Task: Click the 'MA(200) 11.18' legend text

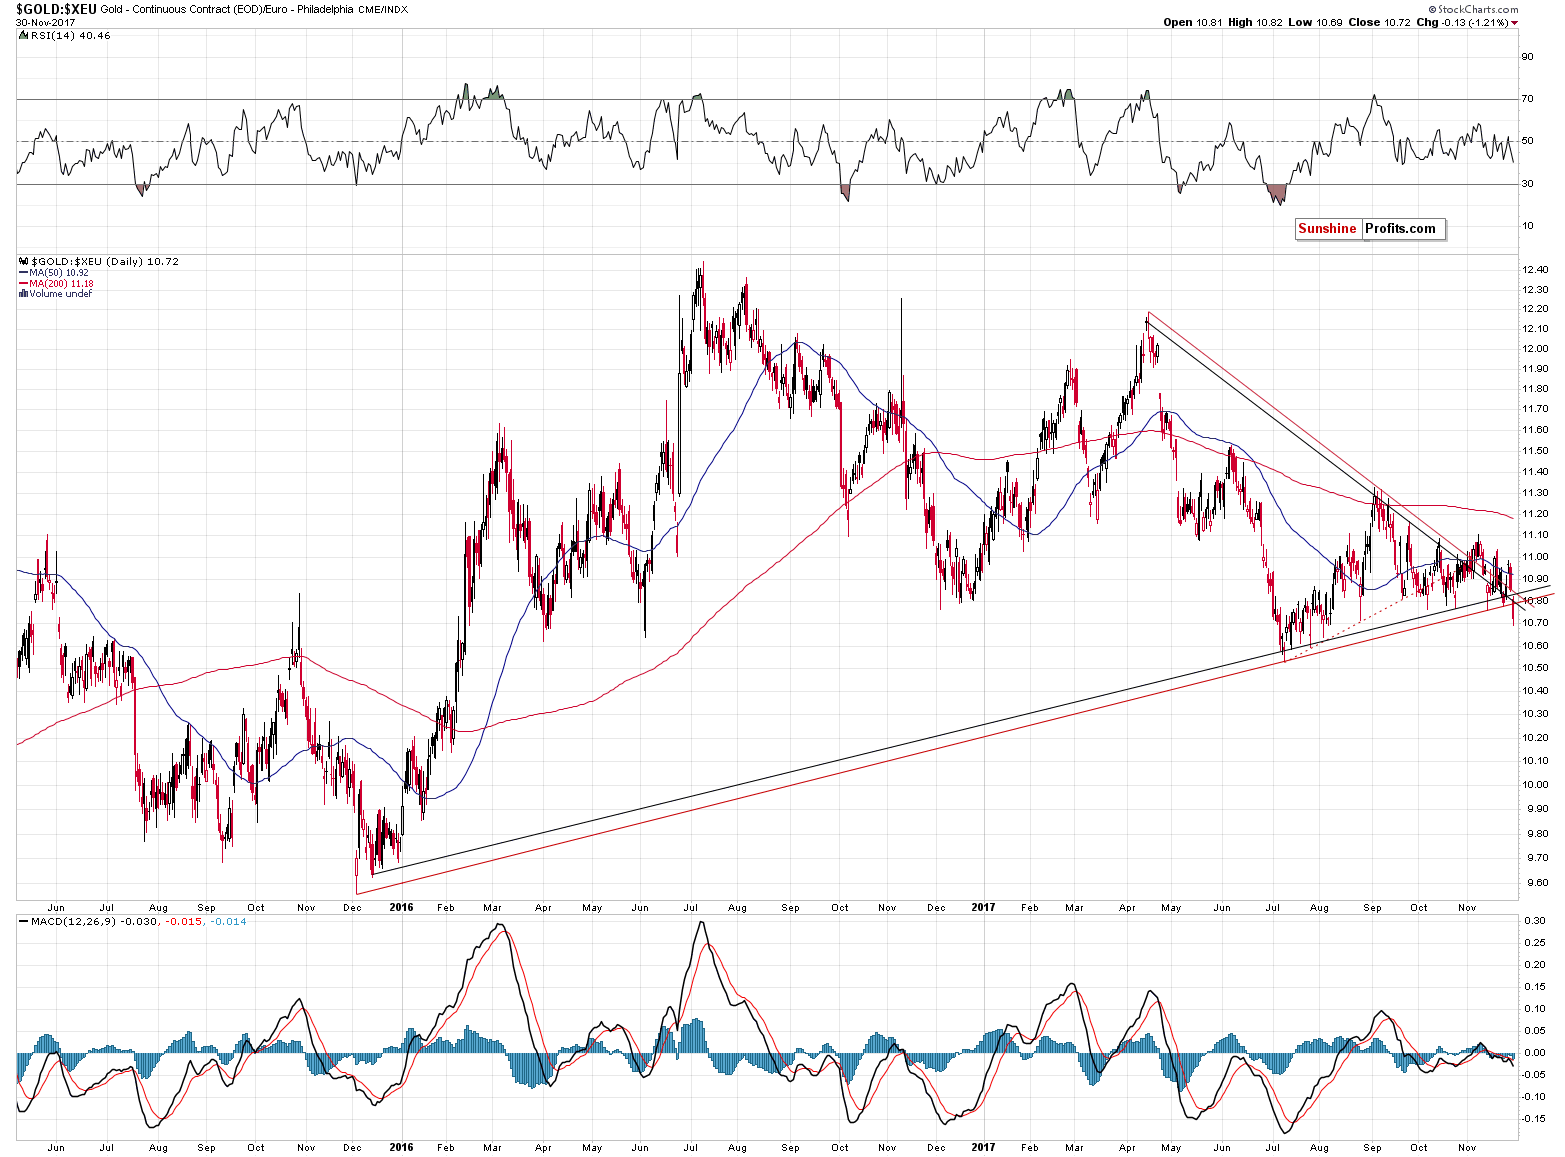Action: [62, 283]
